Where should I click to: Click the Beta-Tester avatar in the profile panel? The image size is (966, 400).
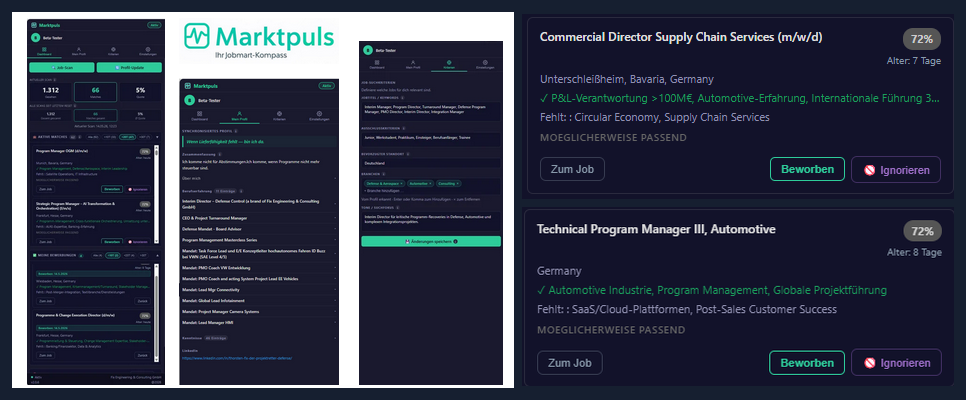189,100
